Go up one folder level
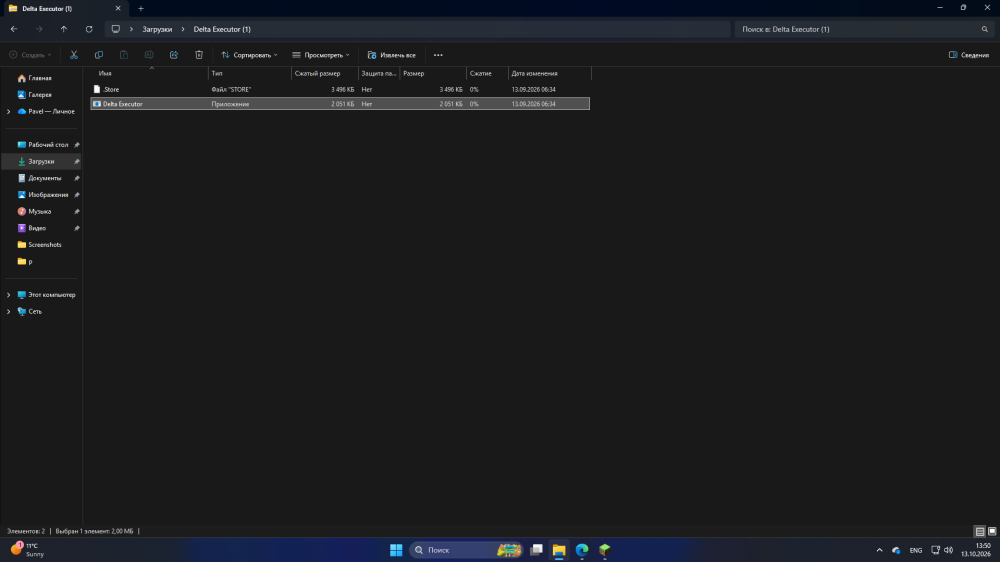 (x=64, y=29)
